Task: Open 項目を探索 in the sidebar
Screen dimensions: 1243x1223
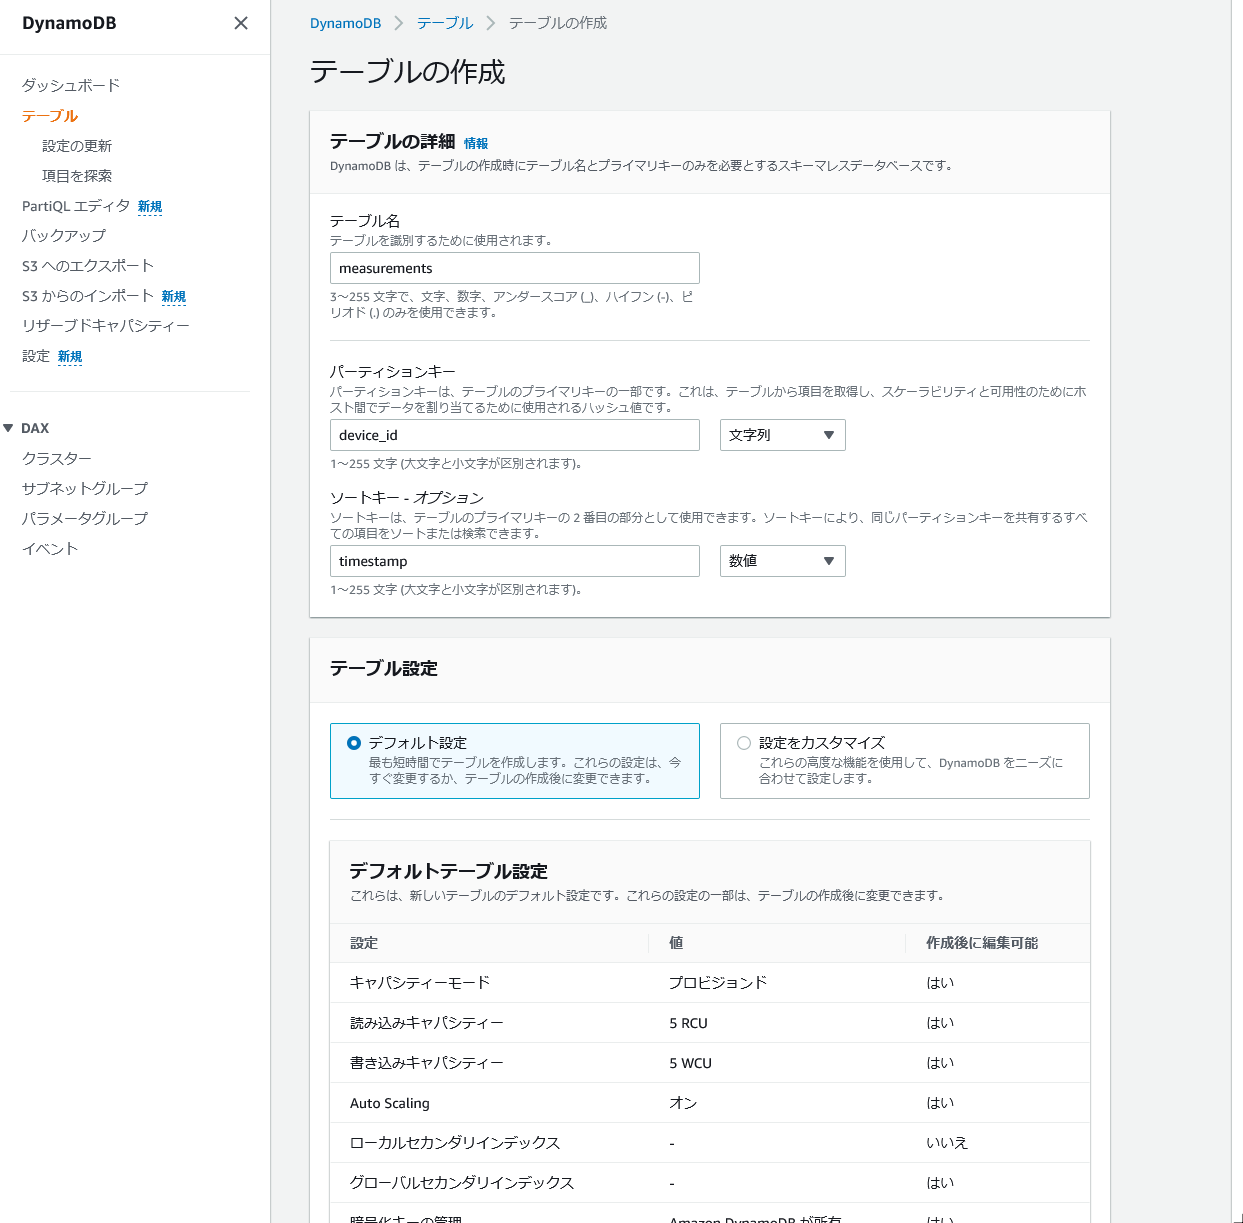Action: pos(77,176)
